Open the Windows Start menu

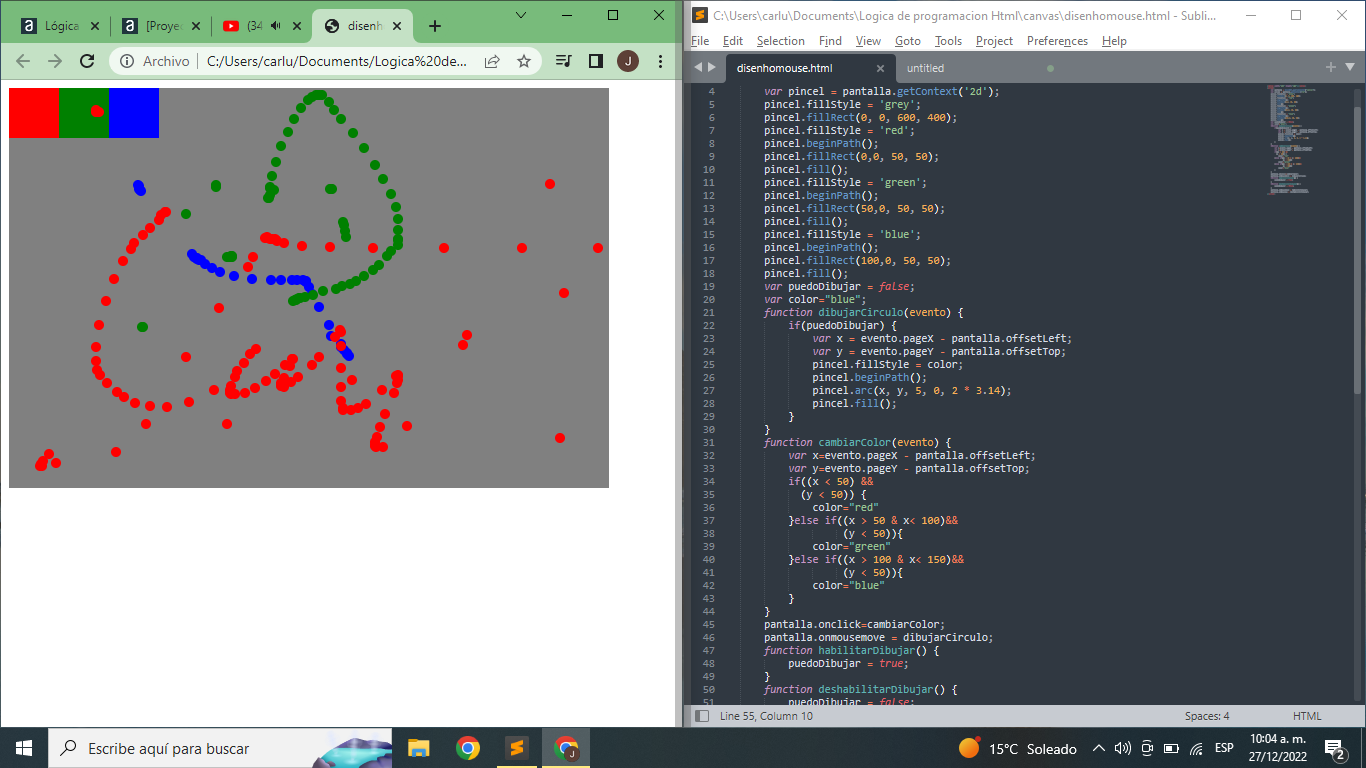tap(23, 748)
